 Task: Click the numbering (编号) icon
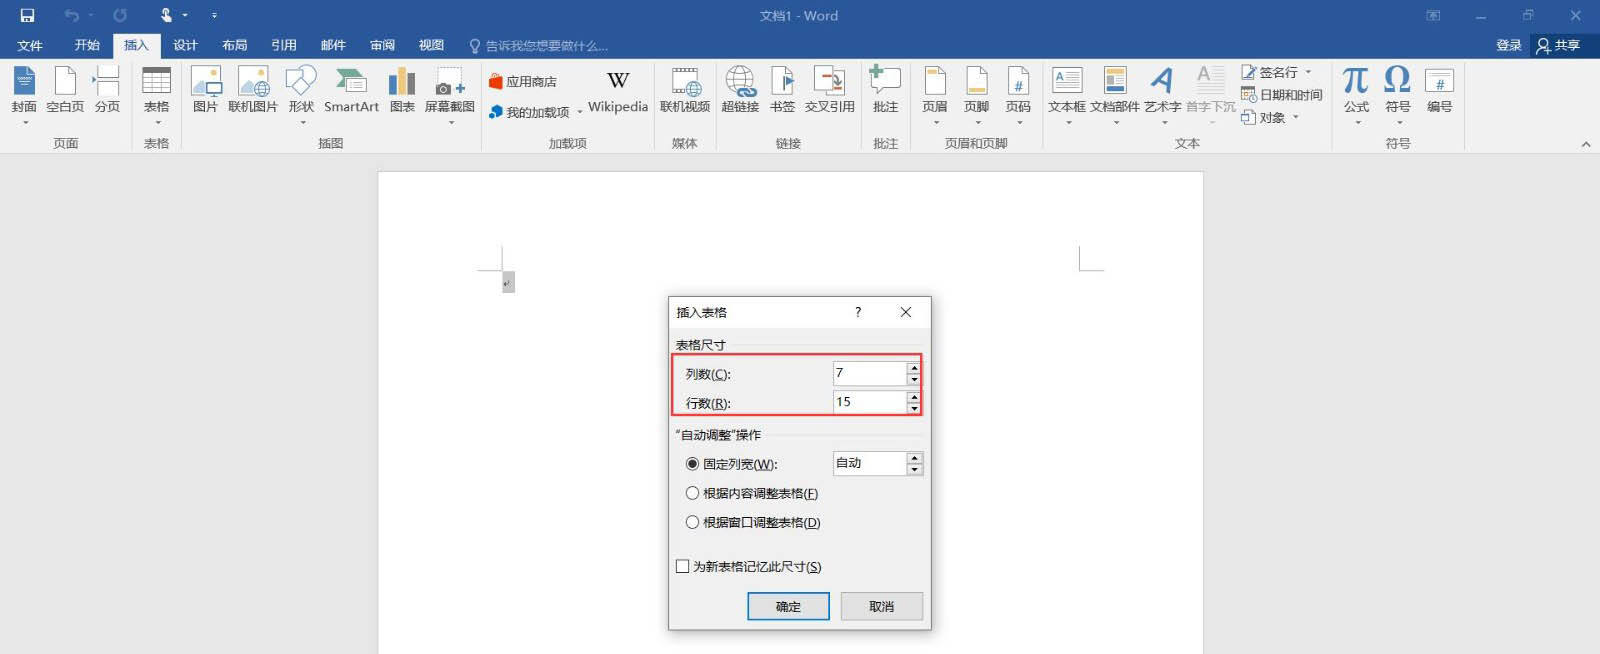(1439, 80)
